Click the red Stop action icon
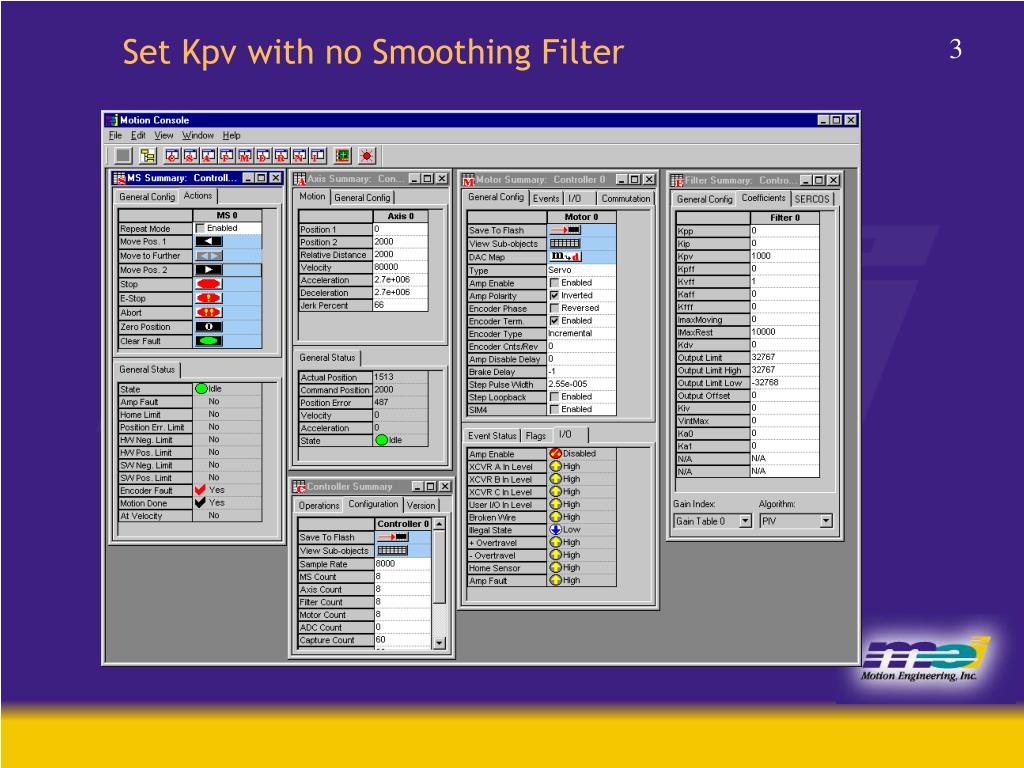 (209, 284)
